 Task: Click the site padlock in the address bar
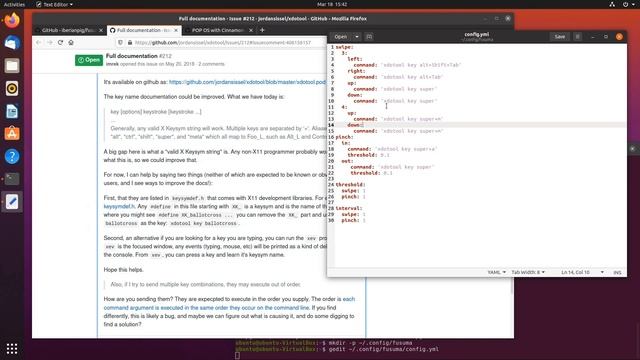pyautogui.click(x=130, y=42)
